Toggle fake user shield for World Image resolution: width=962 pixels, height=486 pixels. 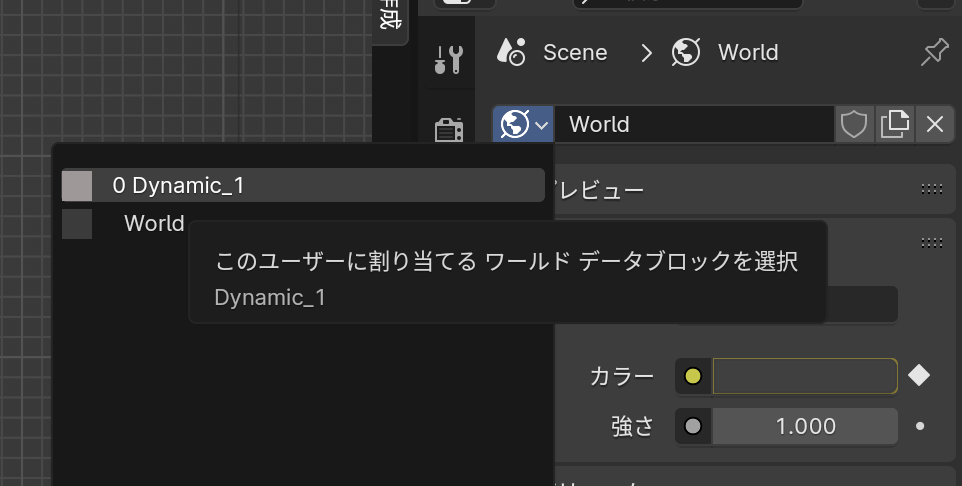point(854,124)
